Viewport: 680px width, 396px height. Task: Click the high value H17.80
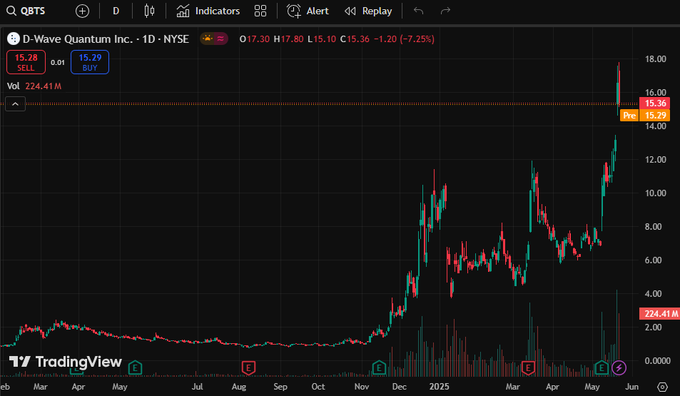tap(288, 39)
